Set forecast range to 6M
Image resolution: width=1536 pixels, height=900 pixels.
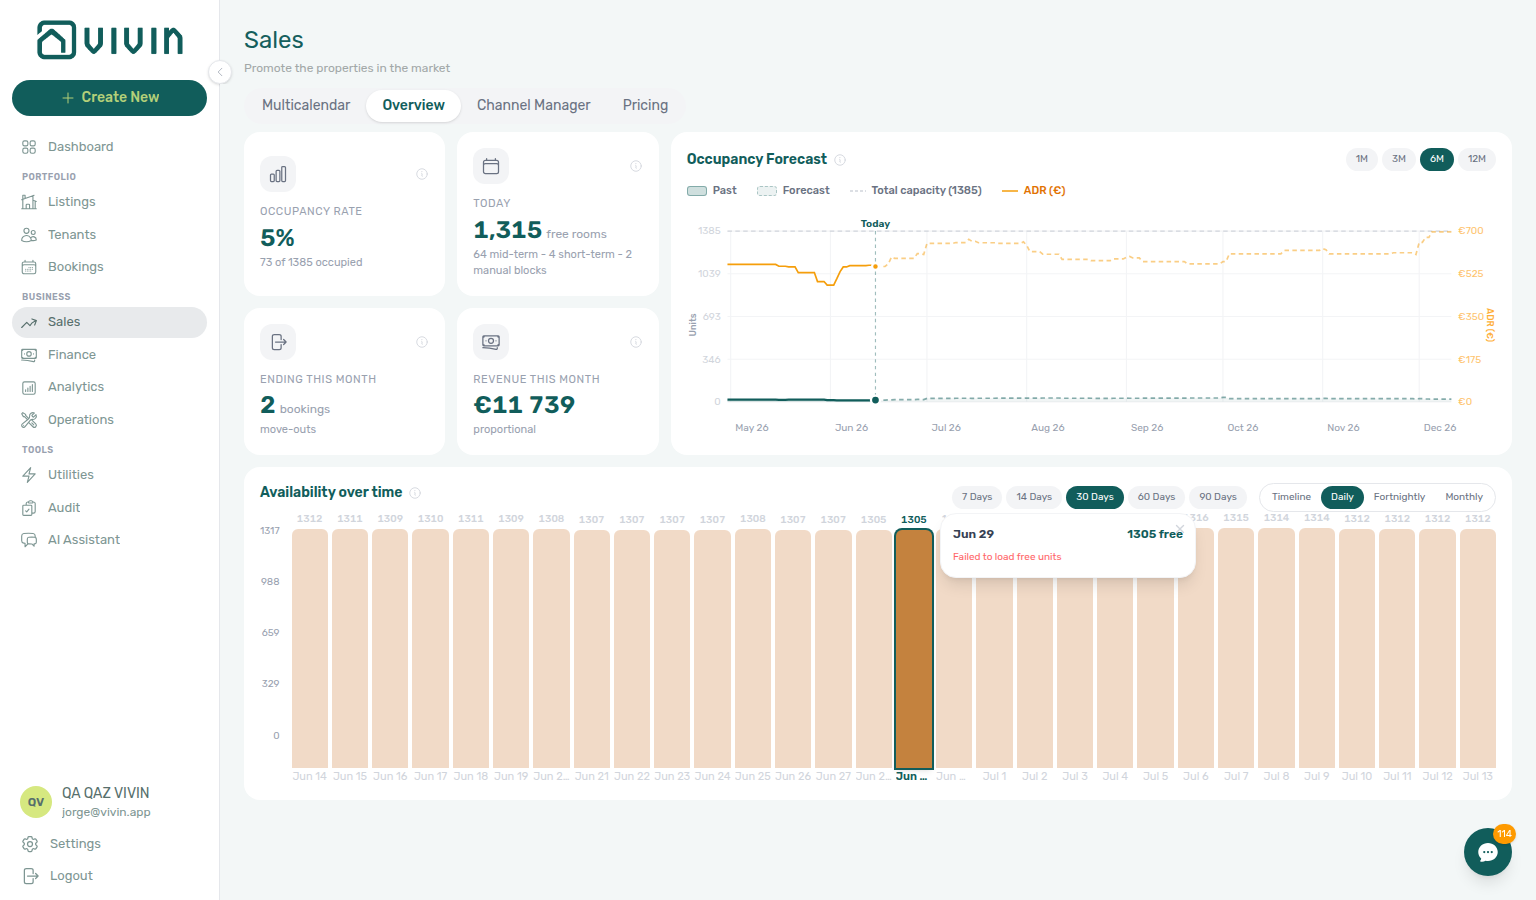click(x=1437, y=159)
